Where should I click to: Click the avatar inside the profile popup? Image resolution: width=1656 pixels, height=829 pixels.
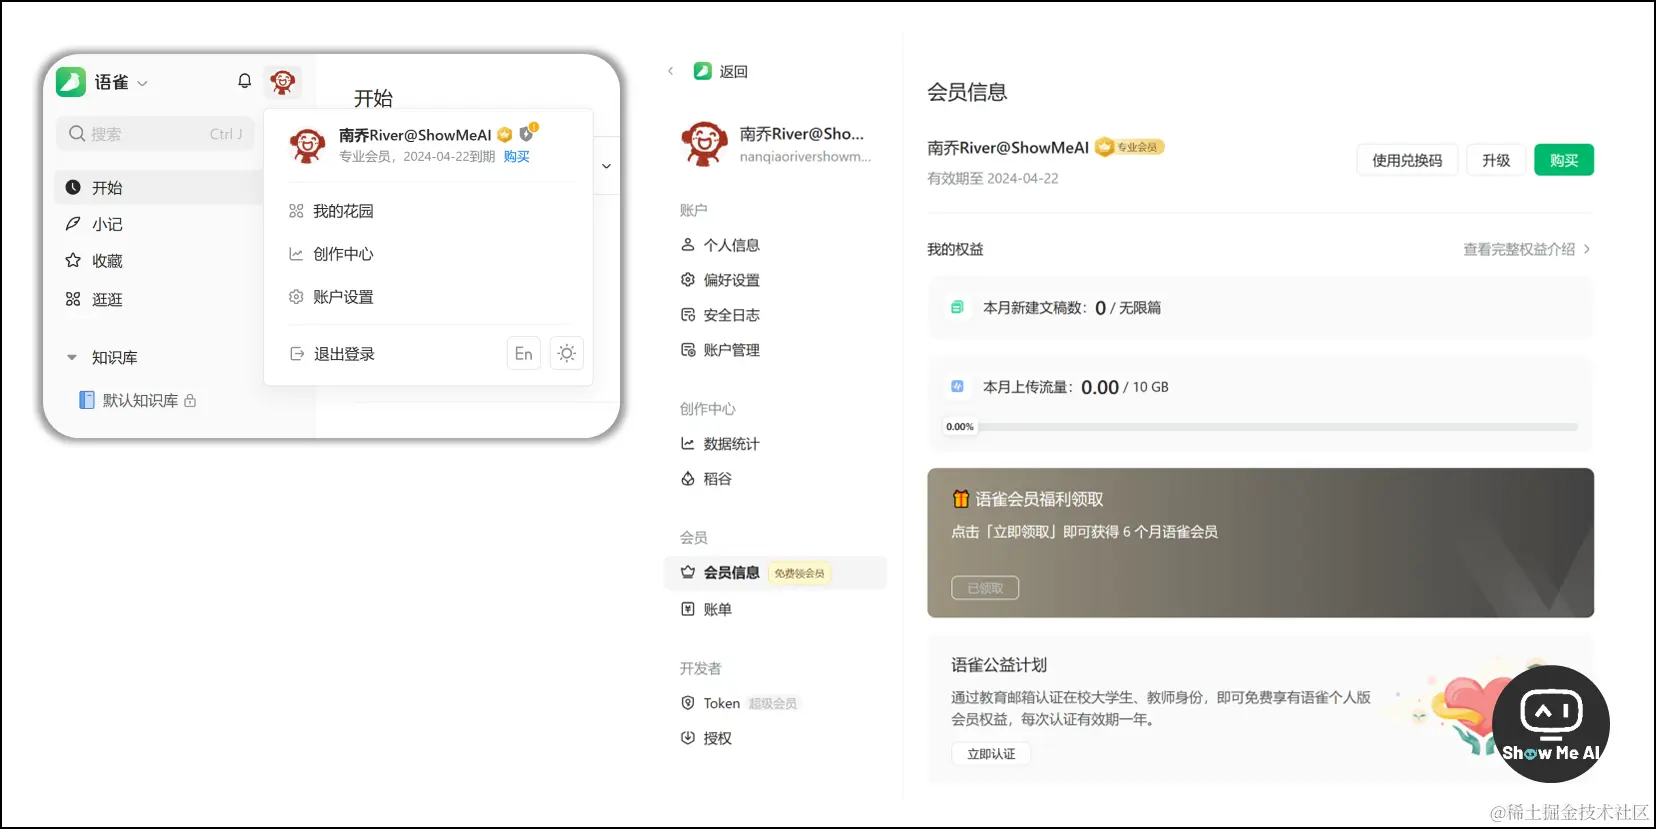point(307,146)
